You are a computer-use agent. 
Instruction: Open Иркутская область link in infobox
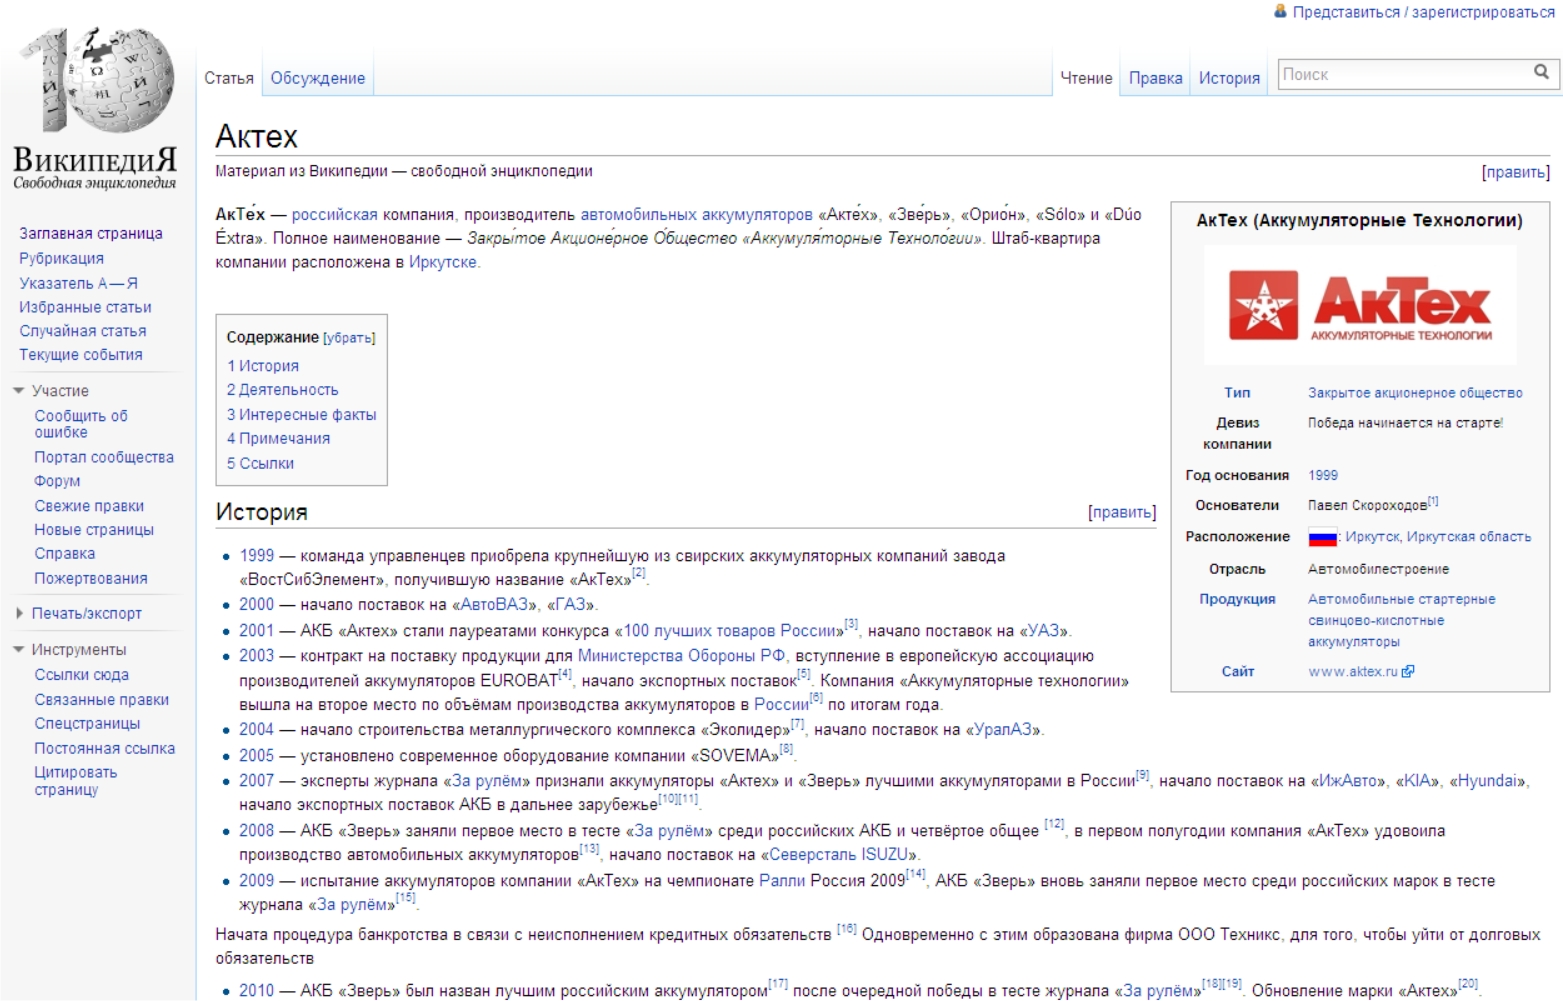(x=1469, y=537)
